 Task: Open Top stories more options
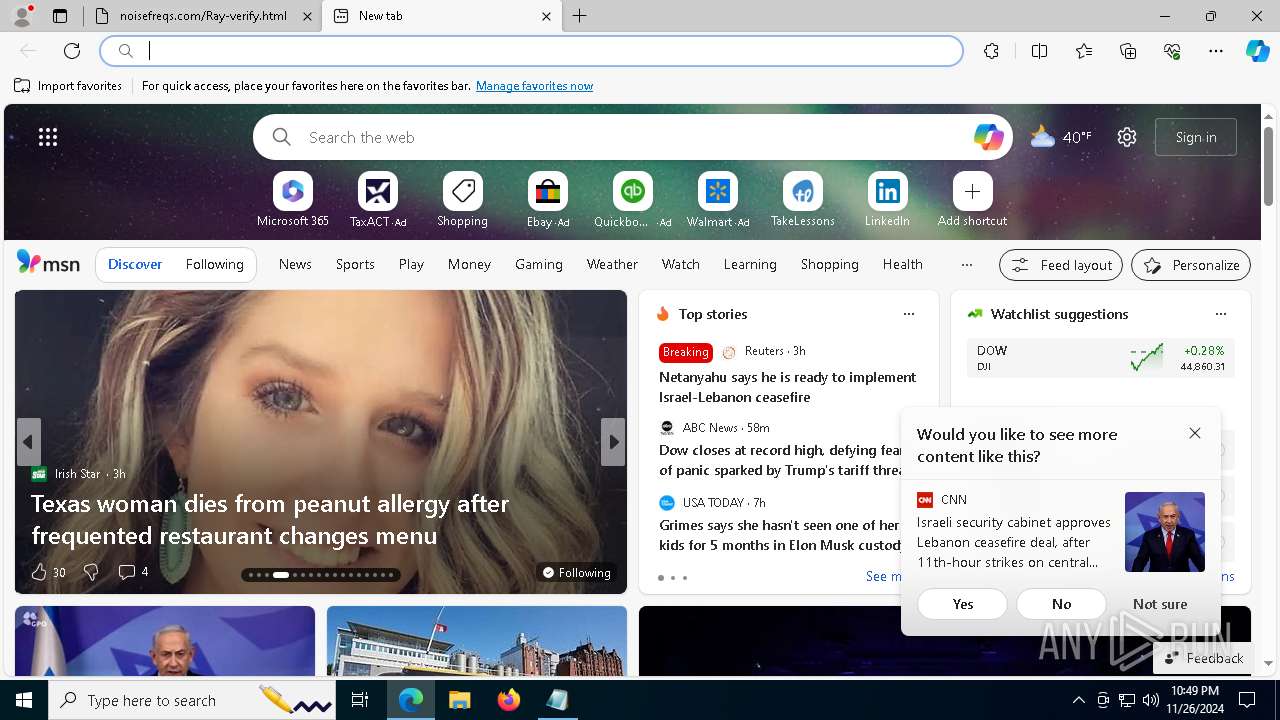(x=909, y=314)
